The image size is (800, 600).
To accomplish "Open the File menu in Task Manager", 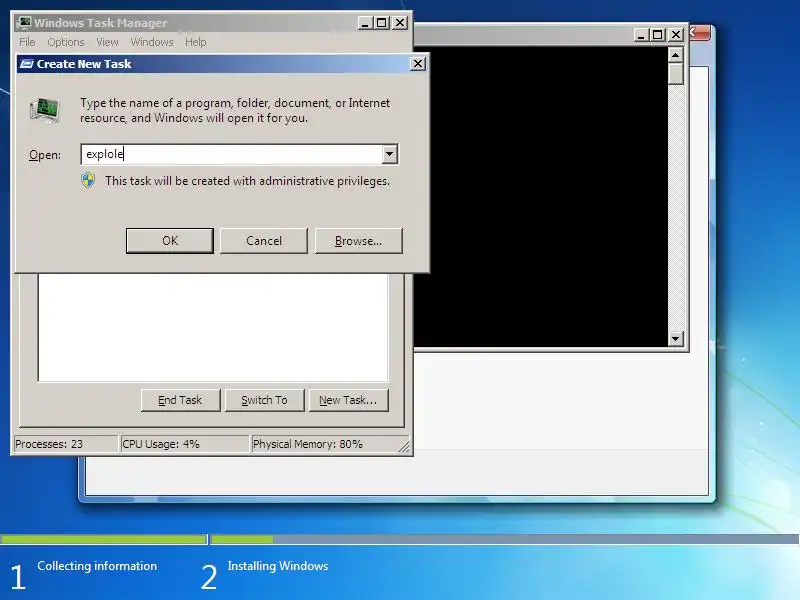I will pos(27,42).
